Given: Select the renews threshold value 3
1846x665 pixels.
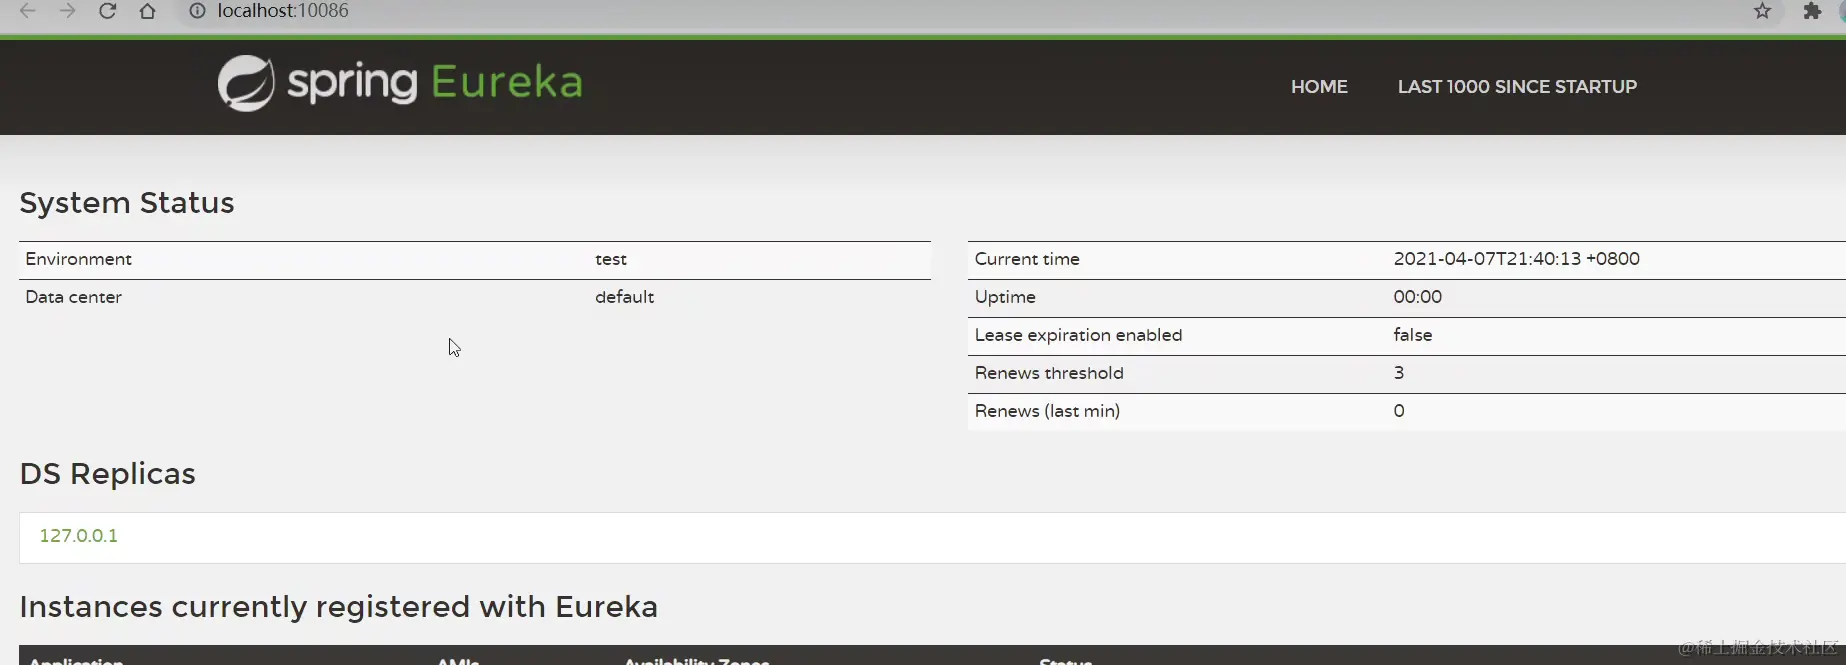Looking at the screenshot, I should click(x=1398, y=373).
